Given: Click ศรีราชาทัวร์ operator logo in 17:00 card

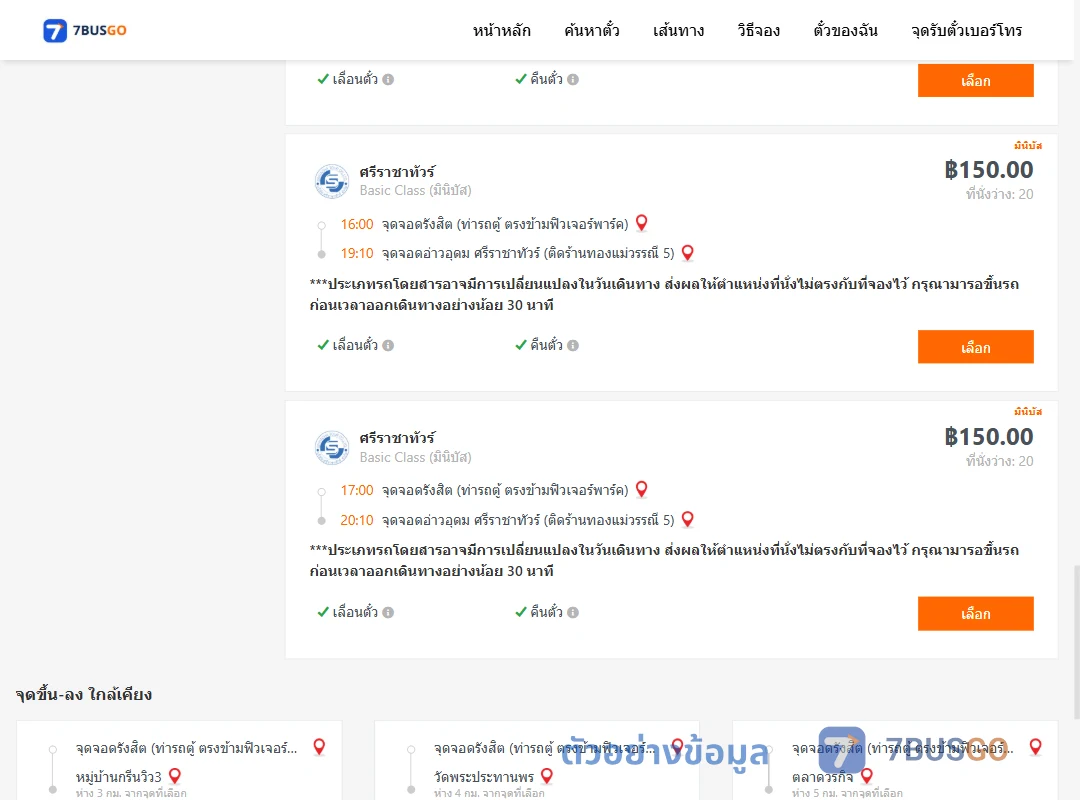Looking at the screenshot, I should 332,448.
